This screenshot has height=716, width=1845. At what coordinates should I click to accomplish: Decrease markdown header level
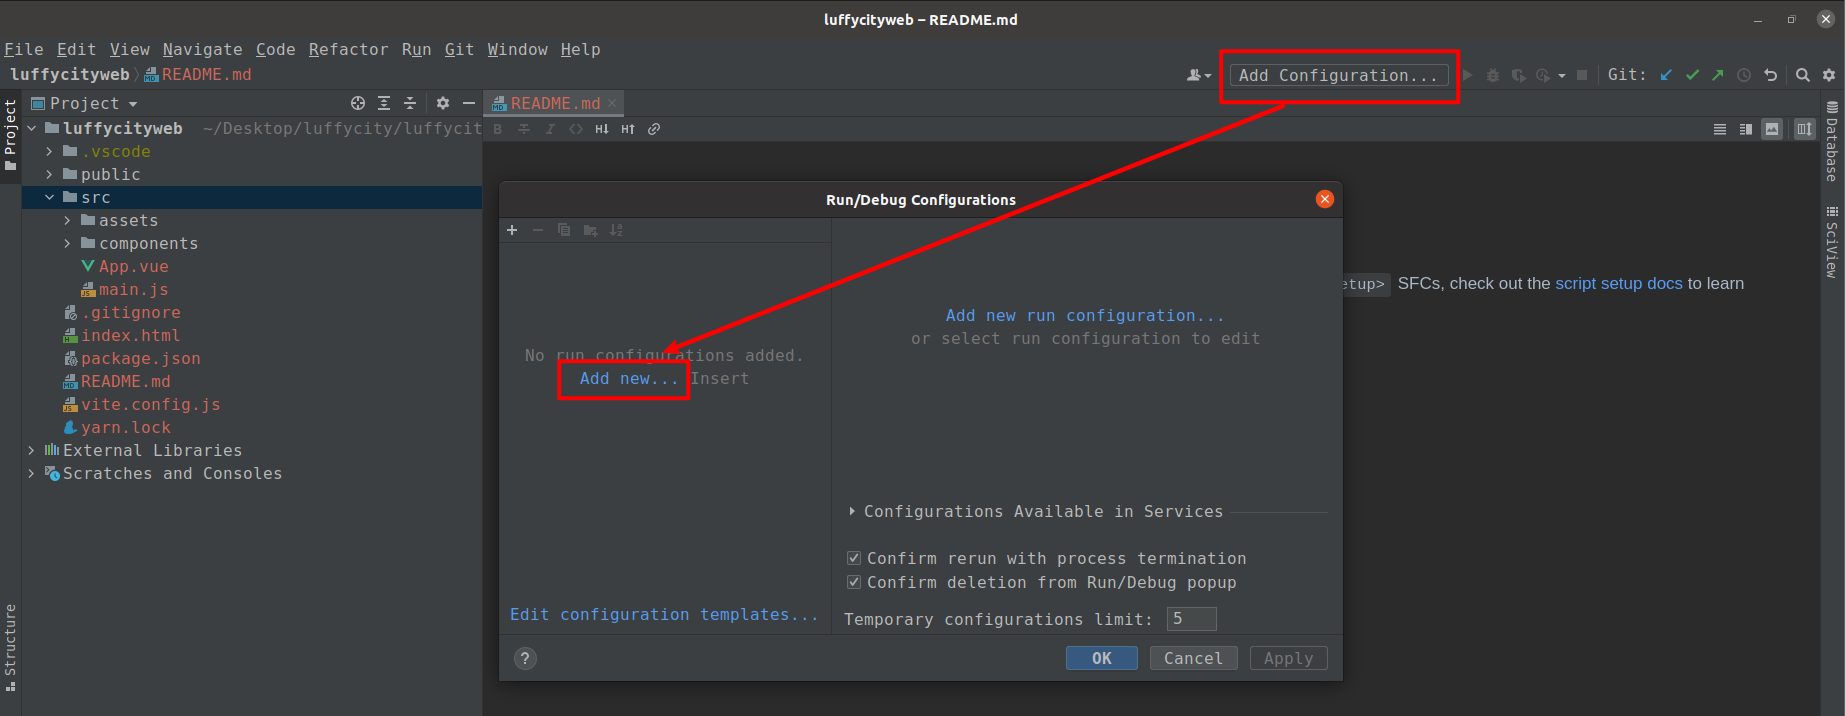pyautogui.click(x=602, y=129)
